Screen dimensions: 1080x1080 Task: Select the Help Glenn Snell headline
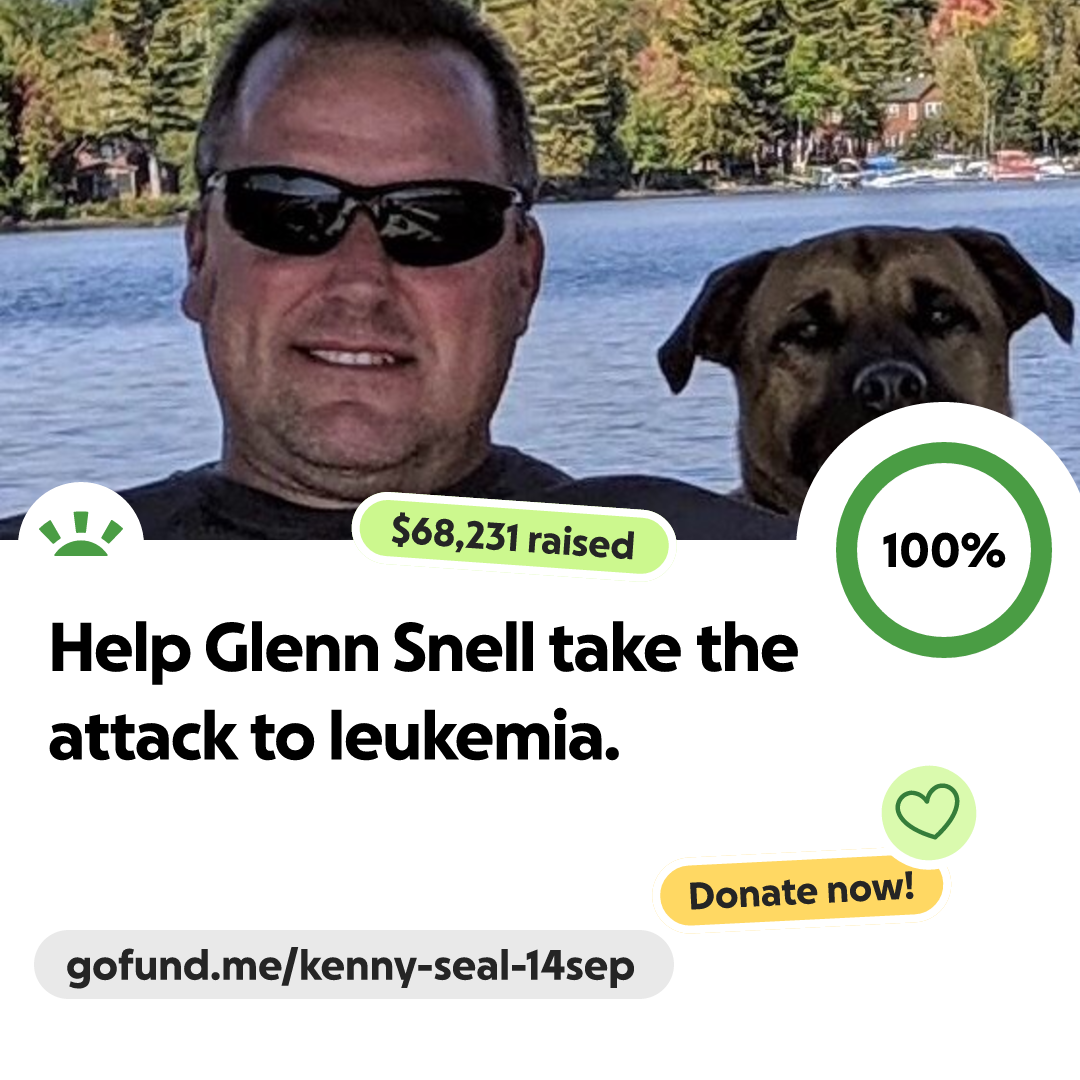pyautogui.click(x=424, y=692)
